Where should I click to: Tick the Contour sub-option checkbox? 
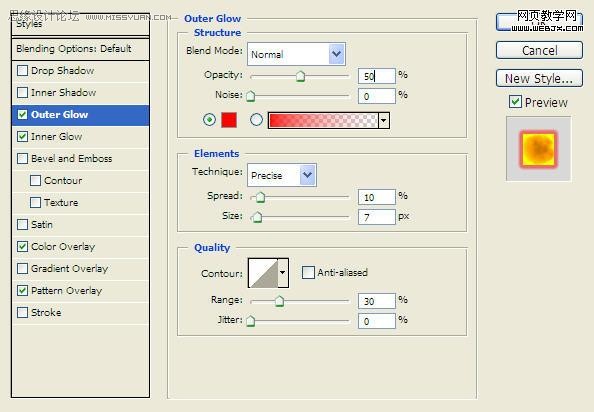click(x=35, y=181)
